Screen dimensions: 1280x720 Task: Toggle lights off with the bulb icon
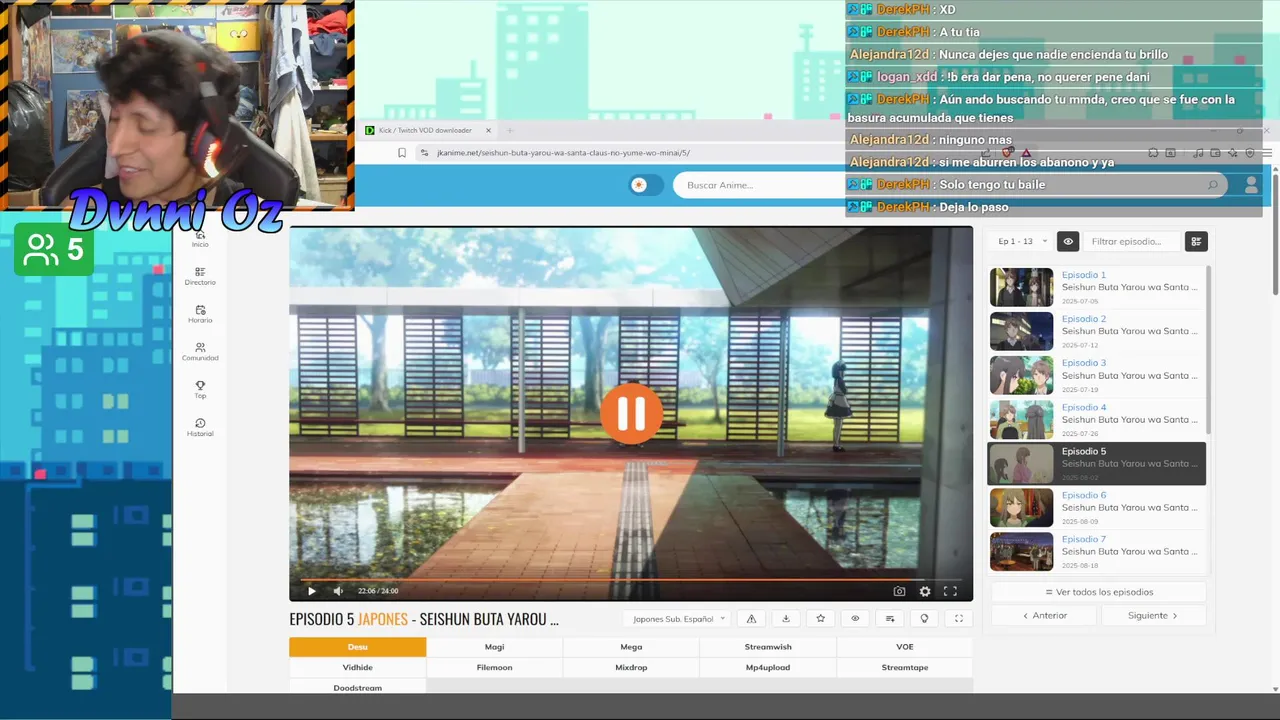[x=924, y=619]
